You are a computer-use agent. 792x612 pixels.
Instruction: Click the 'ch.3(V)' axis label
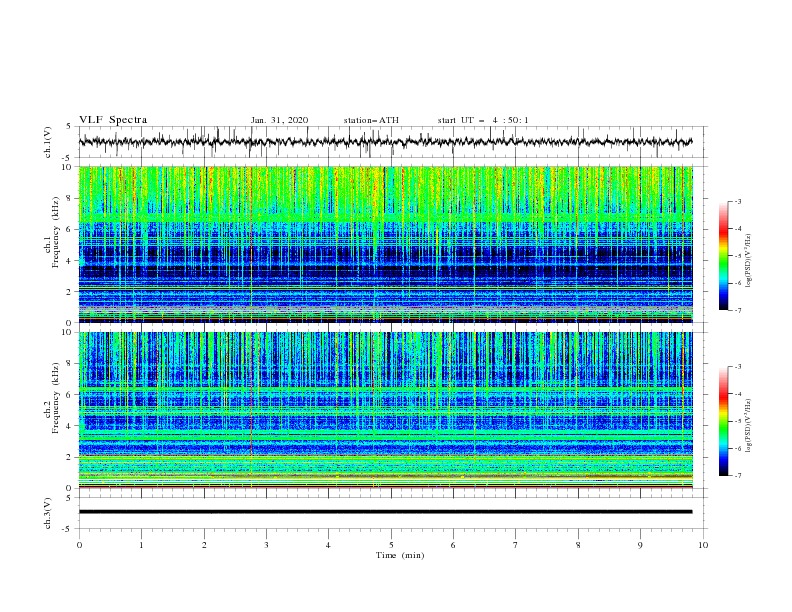point(48,513)
